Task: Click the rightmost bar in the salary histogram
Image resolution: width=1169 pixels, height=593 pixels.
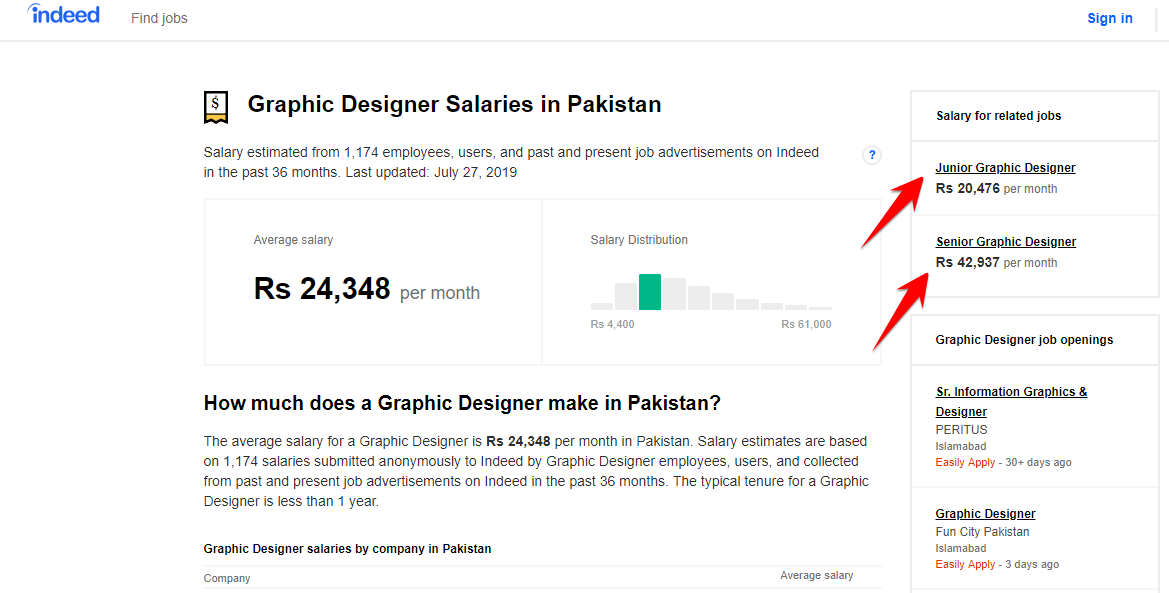Action: 820,308
